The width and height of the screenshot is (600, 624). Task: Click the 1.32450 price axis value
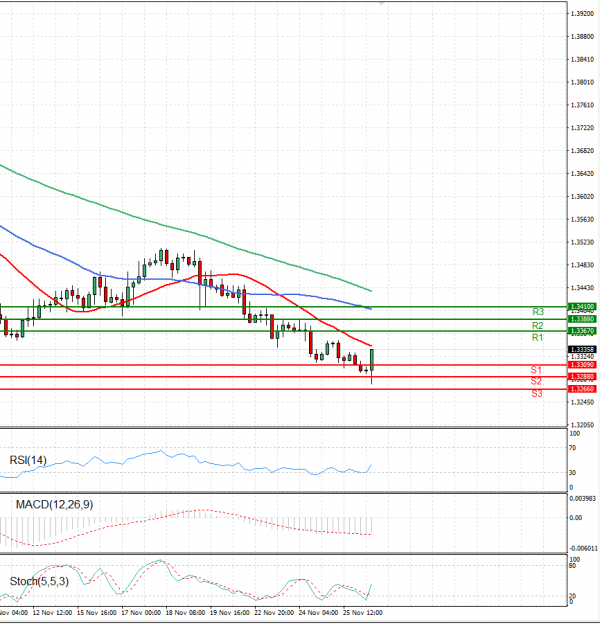click(582, 402)
